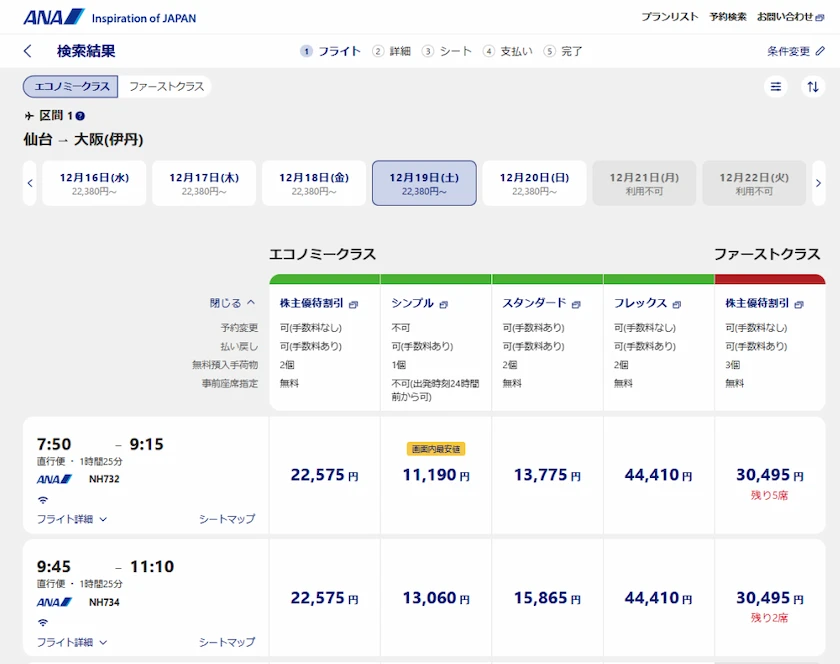840x664 pixels.
Task: Choose 13,060円 シンプル fare for NH734
Action: (x=436, y=598)
